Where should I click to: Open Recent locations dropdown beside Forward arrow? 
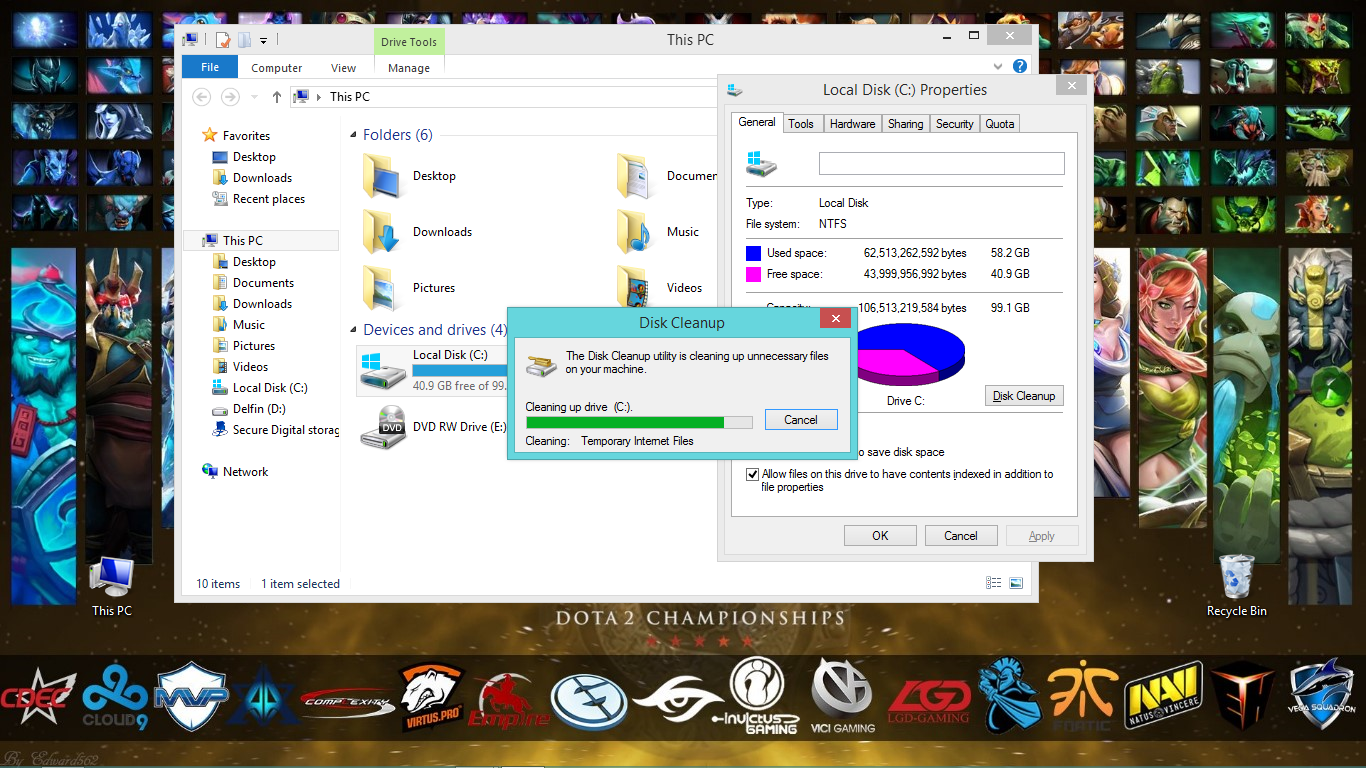pyautogui.click(x=253, y=97)
